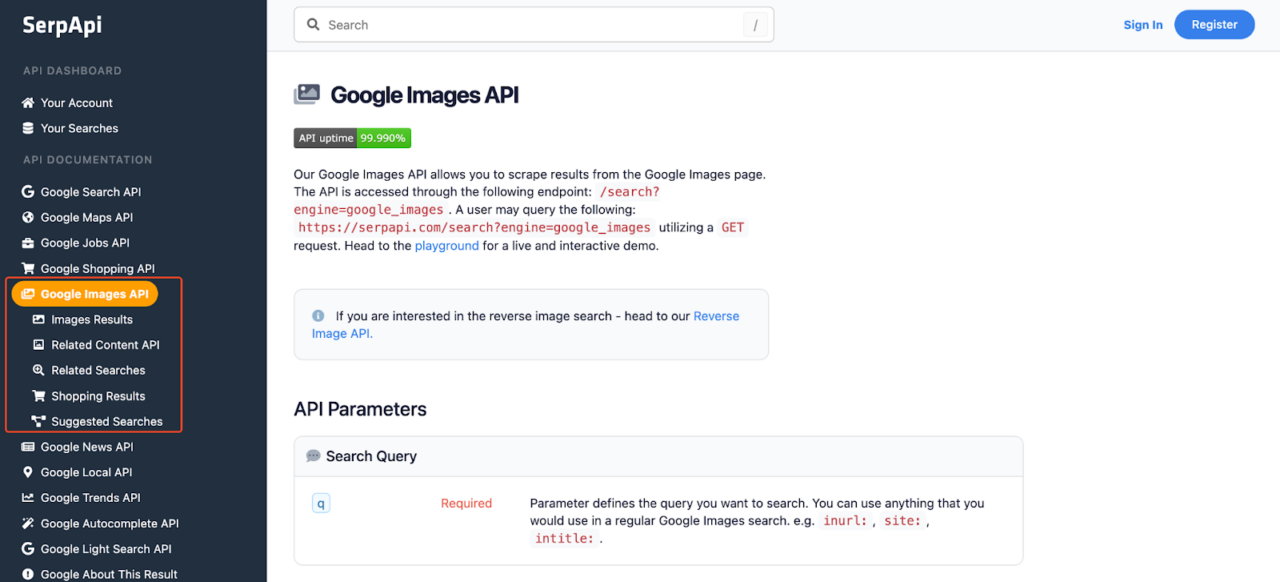1280x582 pixels.
Task: Click the SerpApi logo
Action: coord(62,26)
